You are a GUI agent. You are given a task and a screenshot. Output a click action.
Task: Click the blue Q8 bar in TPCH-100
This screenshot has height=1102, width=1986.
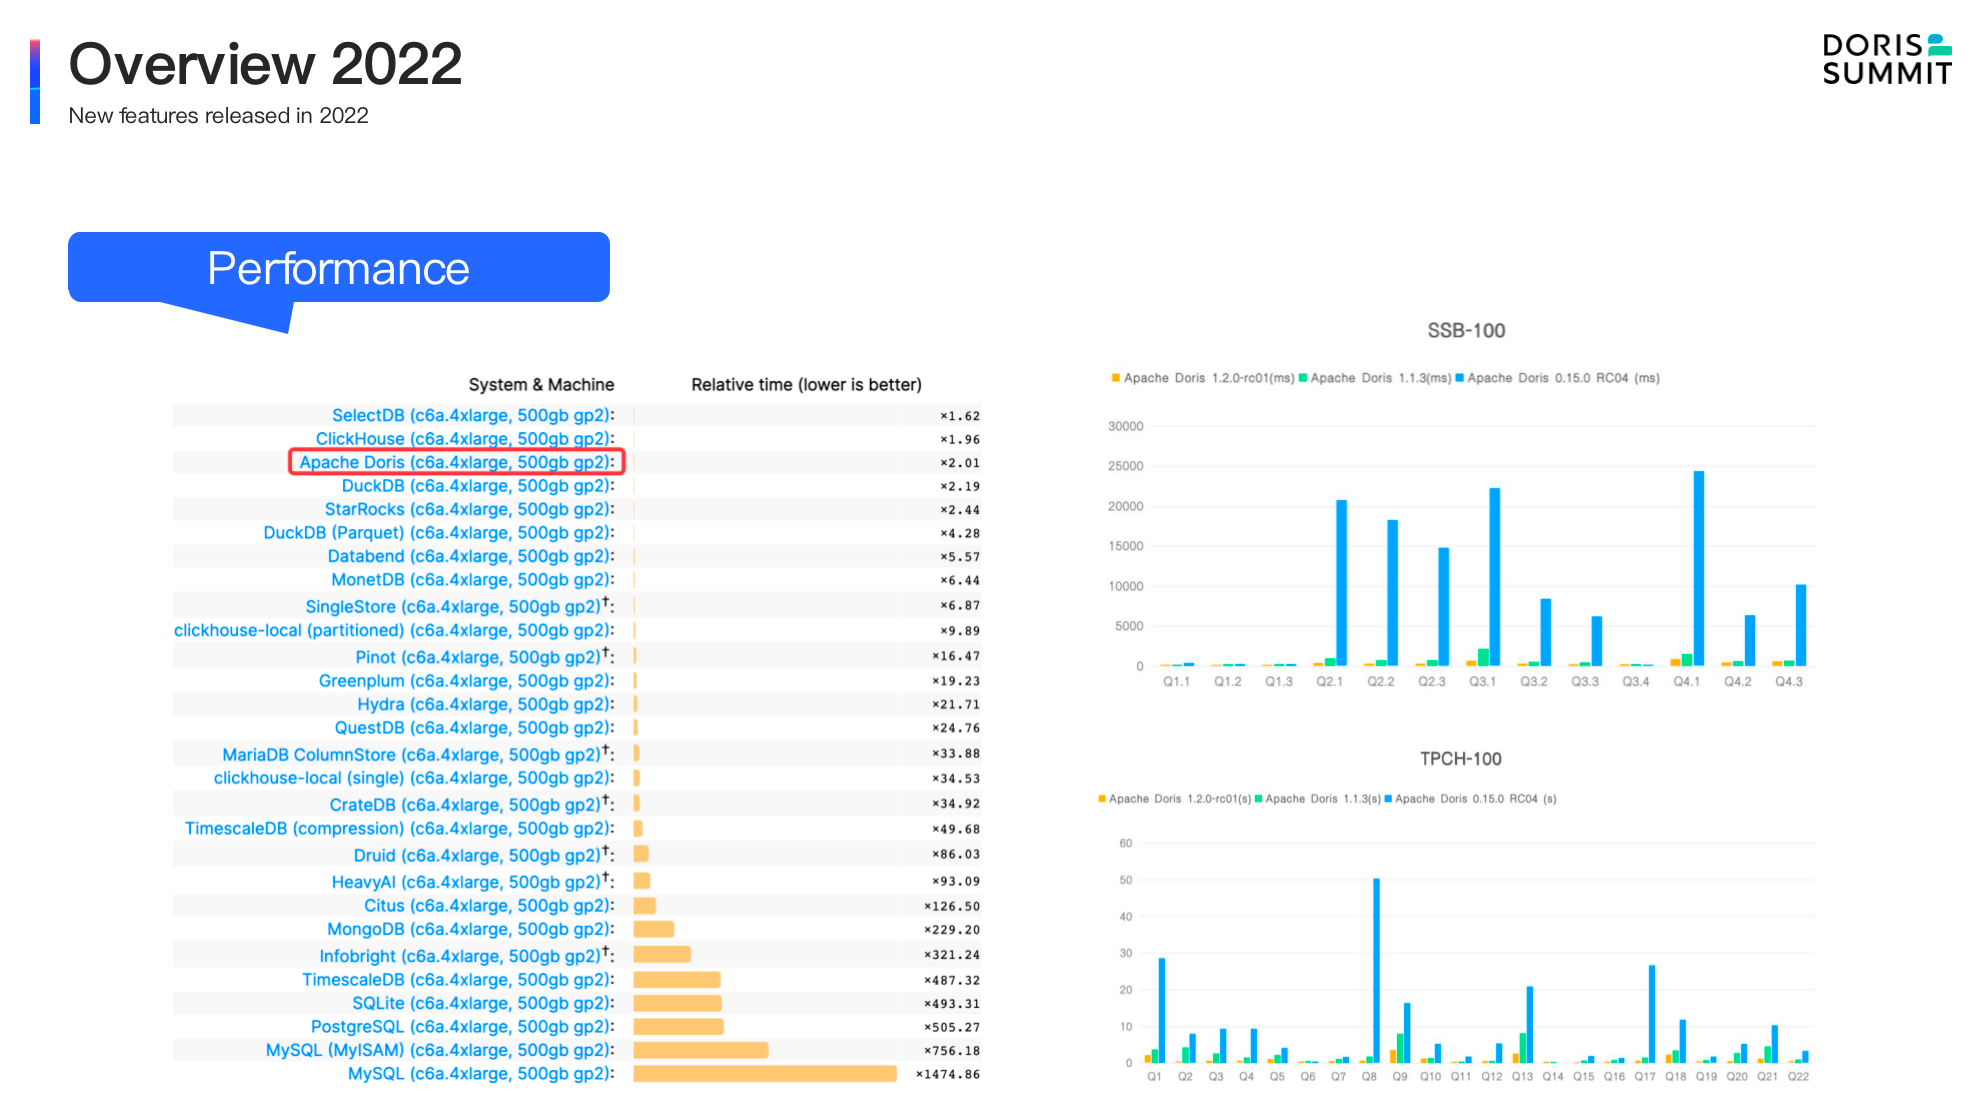(1376, 970)
